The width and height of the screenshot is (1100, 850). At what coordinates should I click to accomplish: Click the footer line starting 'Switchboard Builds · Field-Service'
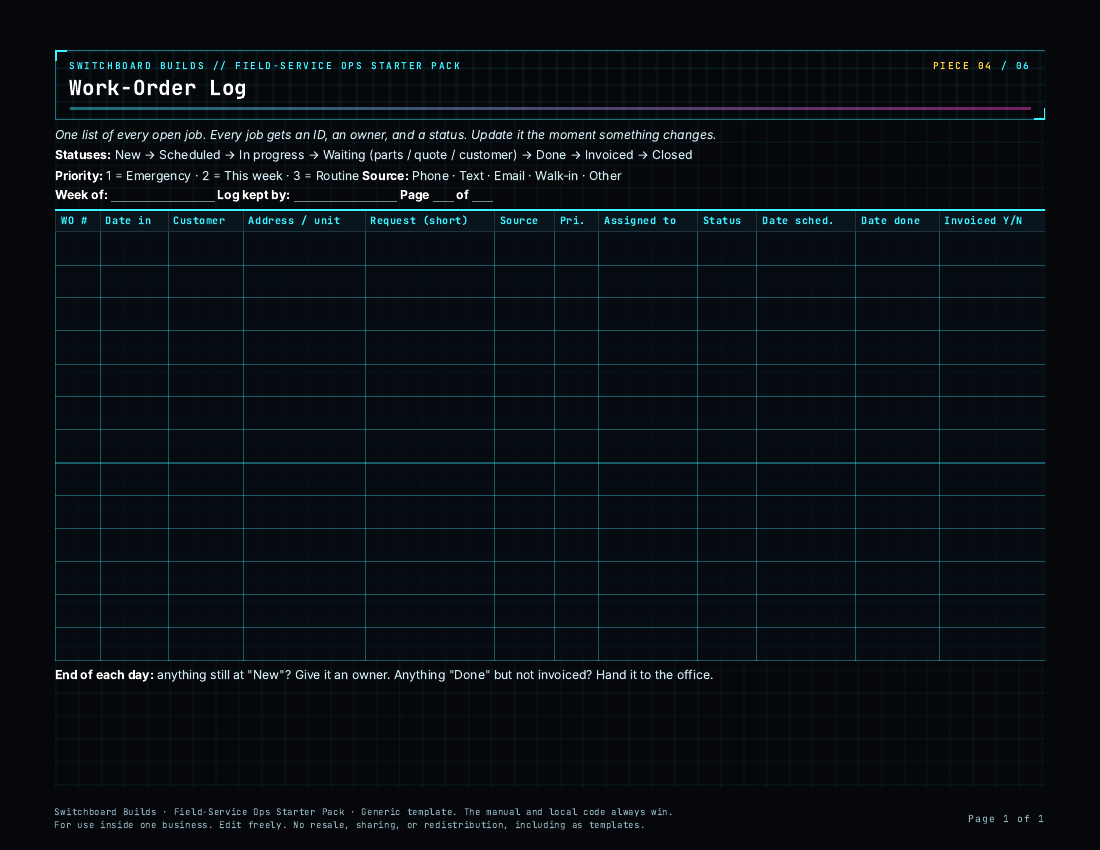(x=363, y=812)
